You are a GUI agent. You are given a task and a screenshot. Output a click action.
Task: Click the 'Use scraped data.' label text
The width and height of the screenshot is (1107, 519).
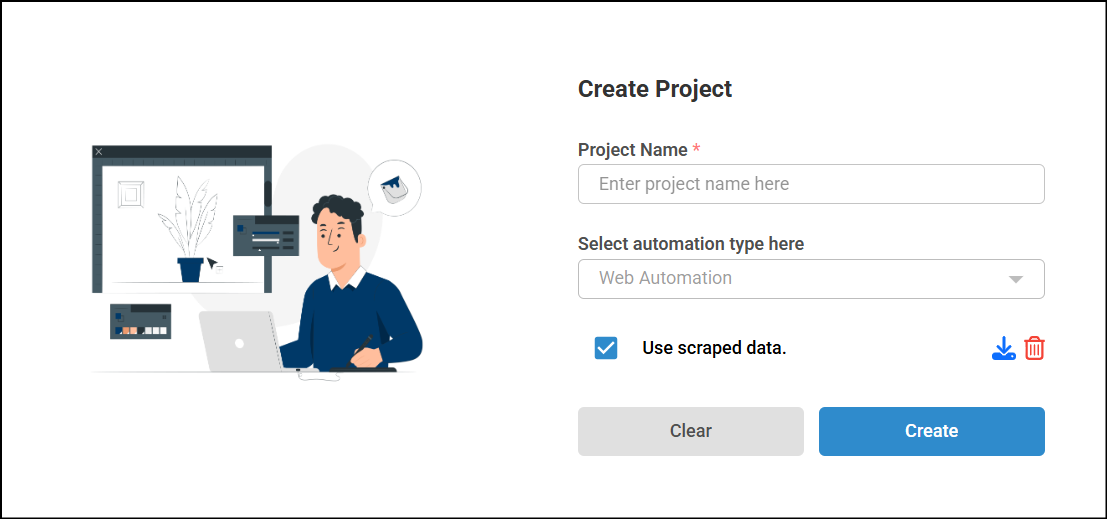(x=714, y=348)
